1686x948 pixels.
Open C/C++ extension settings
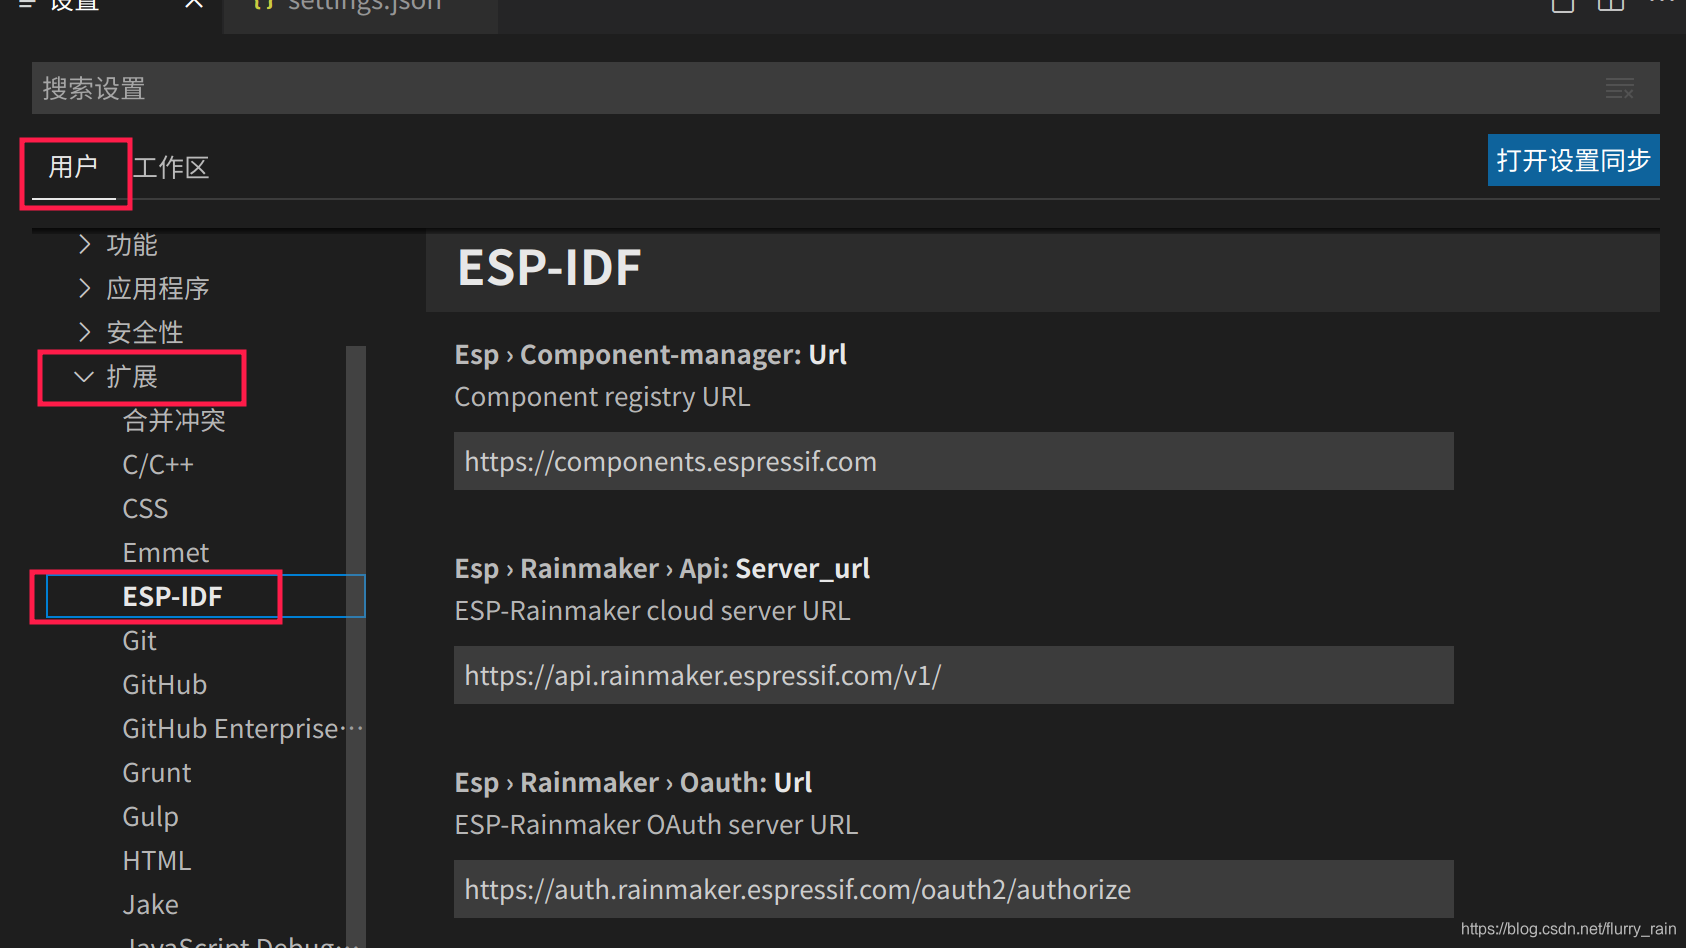pos(158,465)
